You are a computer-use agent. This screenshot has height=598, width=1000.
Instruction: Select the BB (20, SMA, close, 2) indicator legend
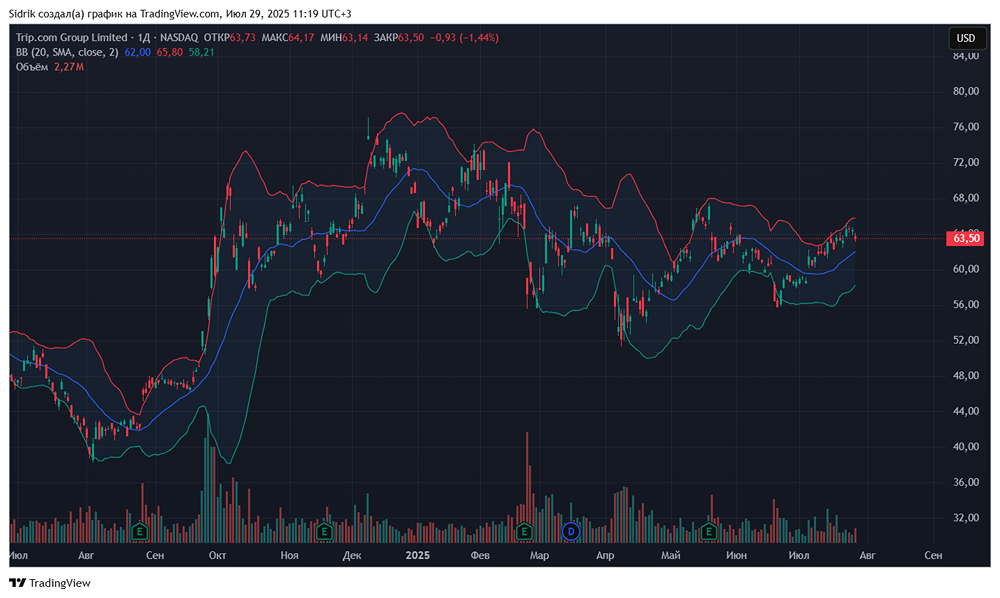coord(67,52)
